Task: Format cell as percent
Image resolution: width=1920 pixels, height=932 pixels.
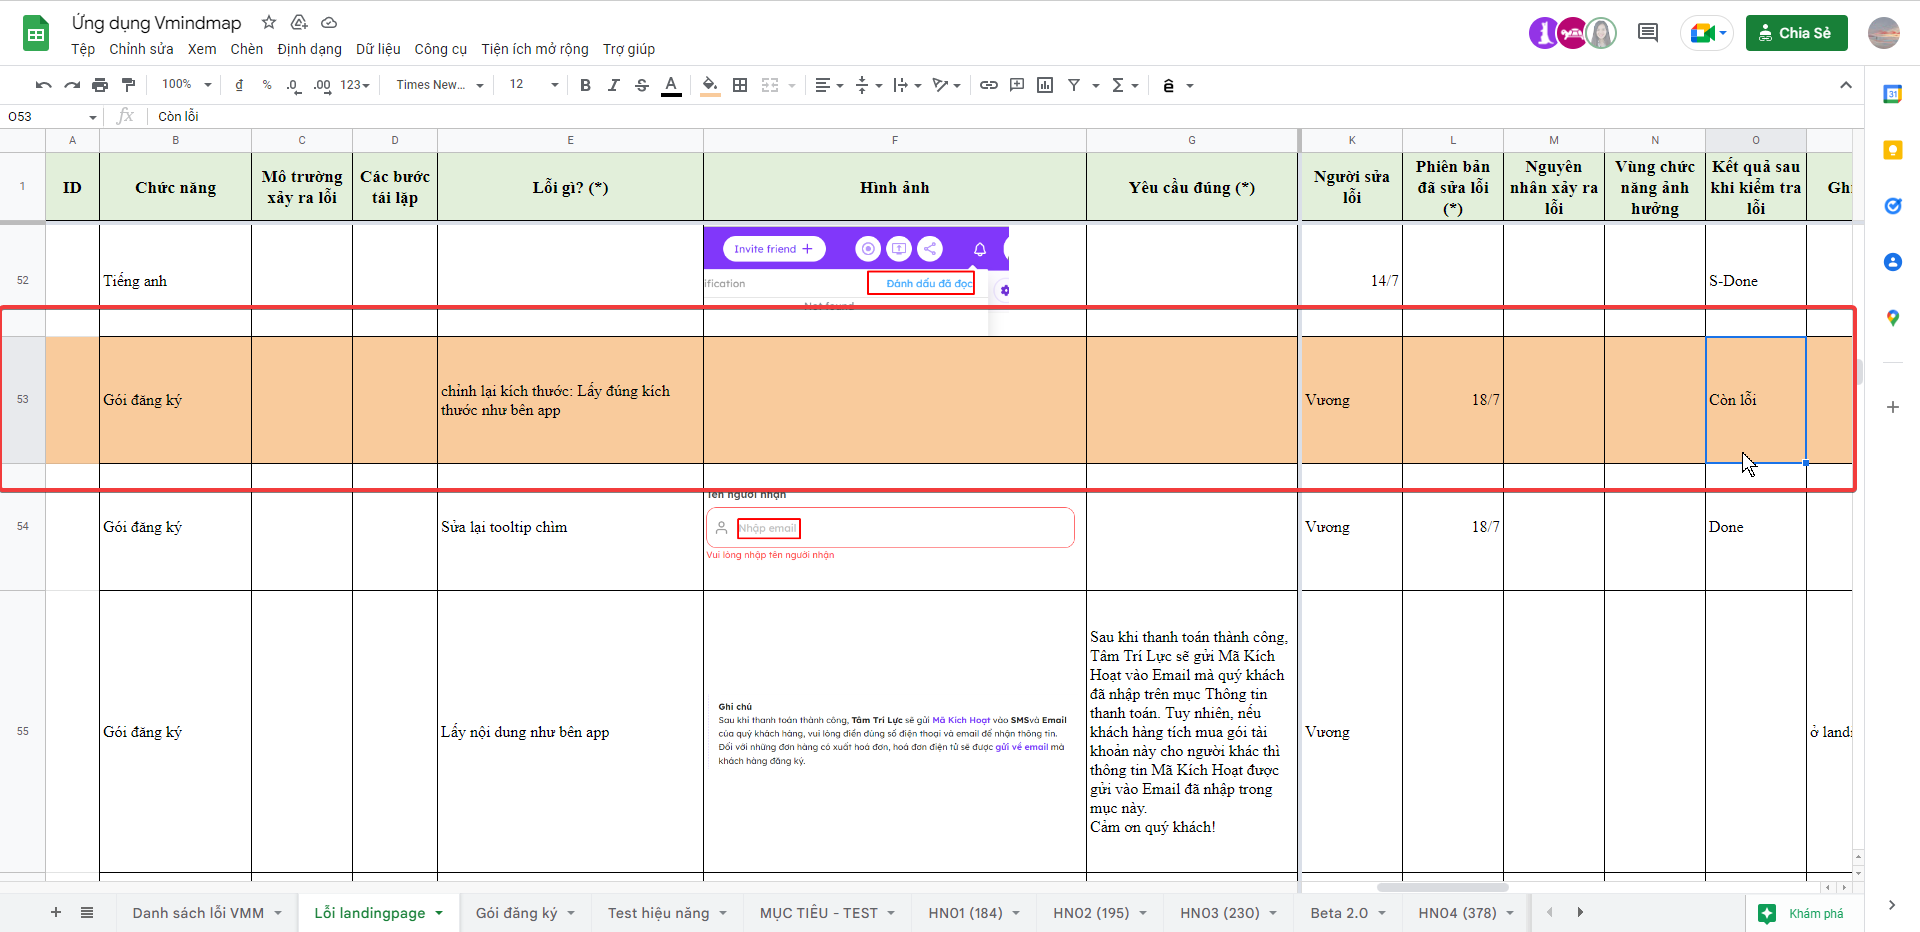Action: [x=267, y=85]
